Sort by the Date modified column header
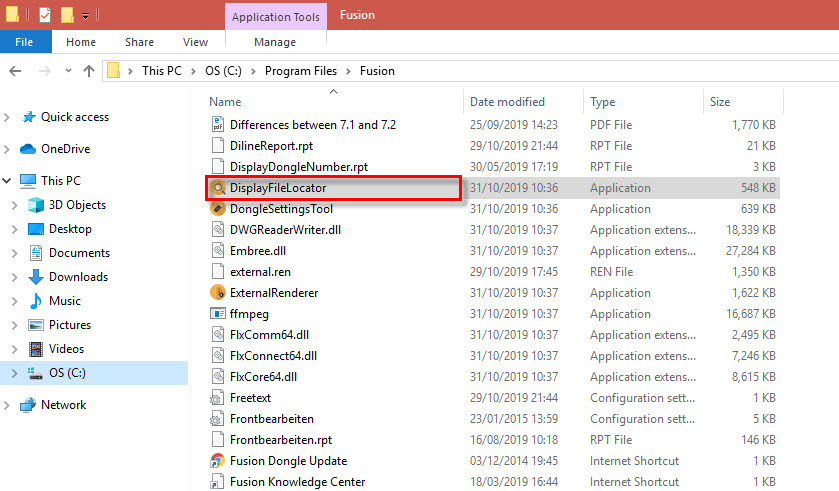This screenshot has height=491, width=839. pyautogui.click(x=507, y=102)
